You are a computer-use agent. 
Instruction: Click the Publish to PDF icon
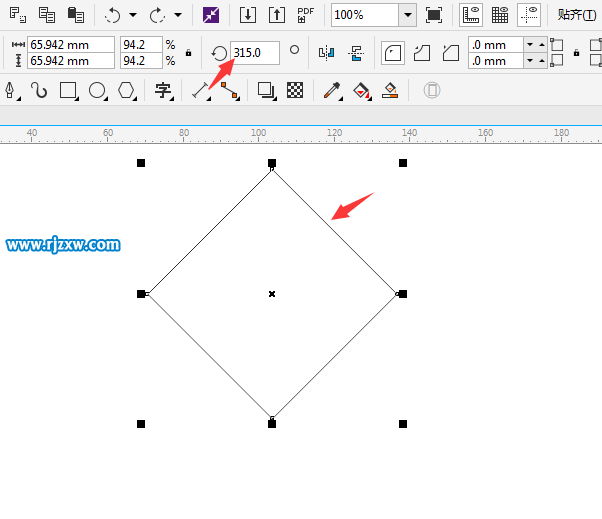306,15
